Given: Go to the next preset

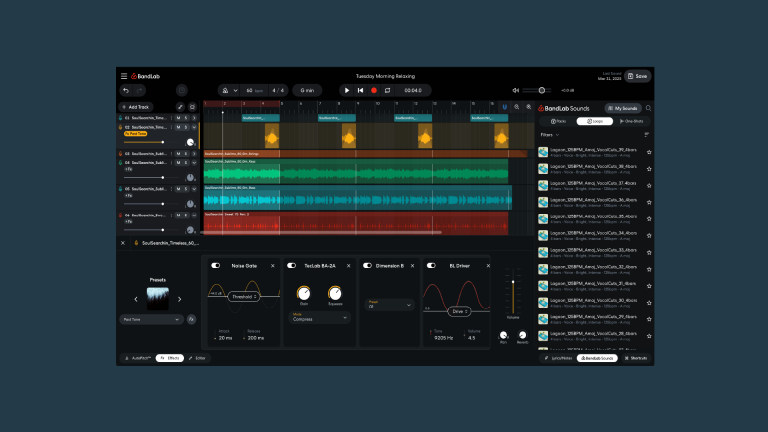Looking at the screenshot, I should point(179,299).
